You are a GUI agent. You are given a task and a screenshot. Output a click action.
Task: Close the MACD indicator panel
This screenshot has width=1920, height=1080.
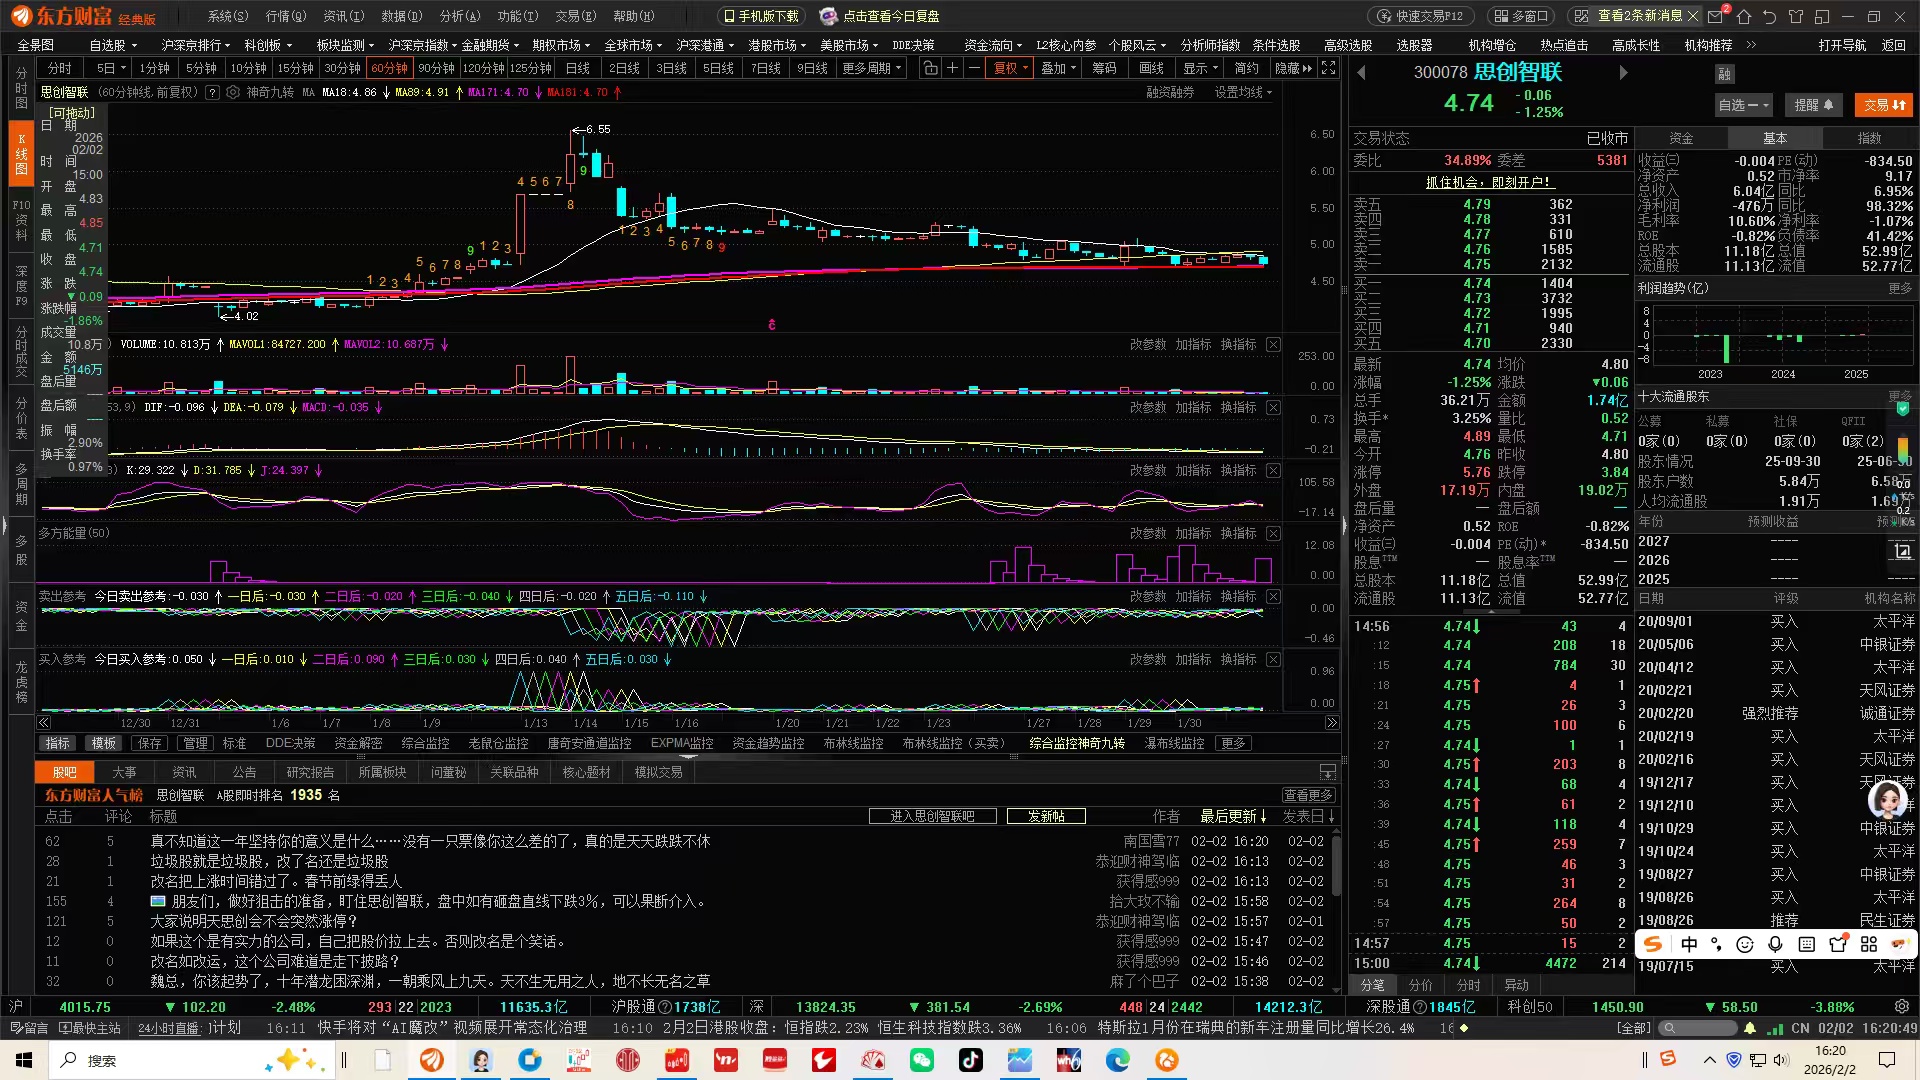[1273, 407]
